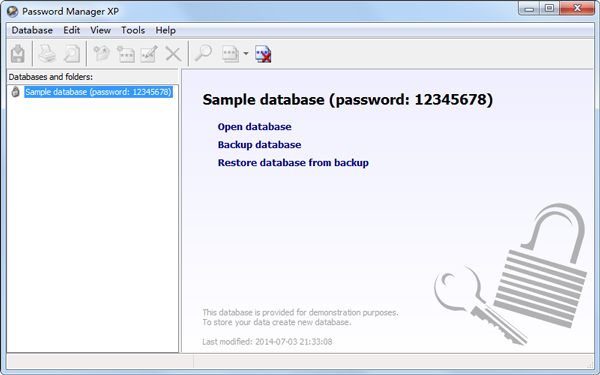The width and height of the screenshot is (600, 375).
Task: Click 'This database is provided for demonstration' text
Action: tap(300, 313)
